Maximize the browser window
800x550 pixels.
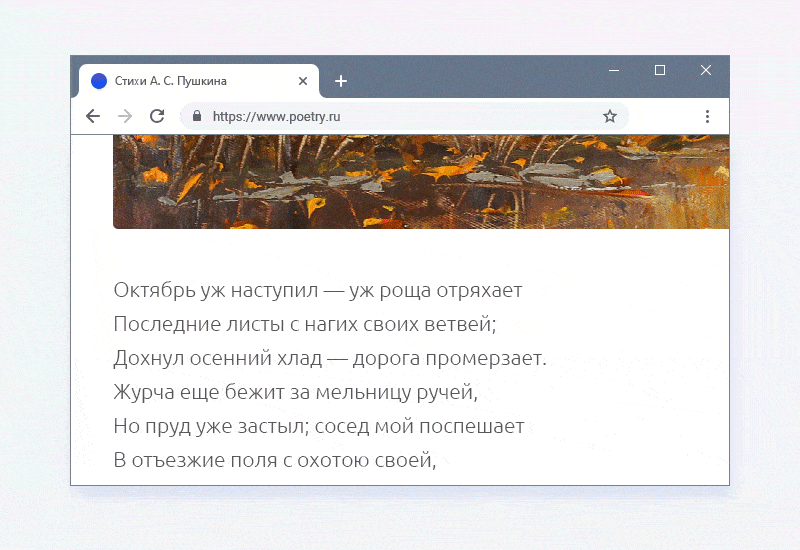point(660,70)
